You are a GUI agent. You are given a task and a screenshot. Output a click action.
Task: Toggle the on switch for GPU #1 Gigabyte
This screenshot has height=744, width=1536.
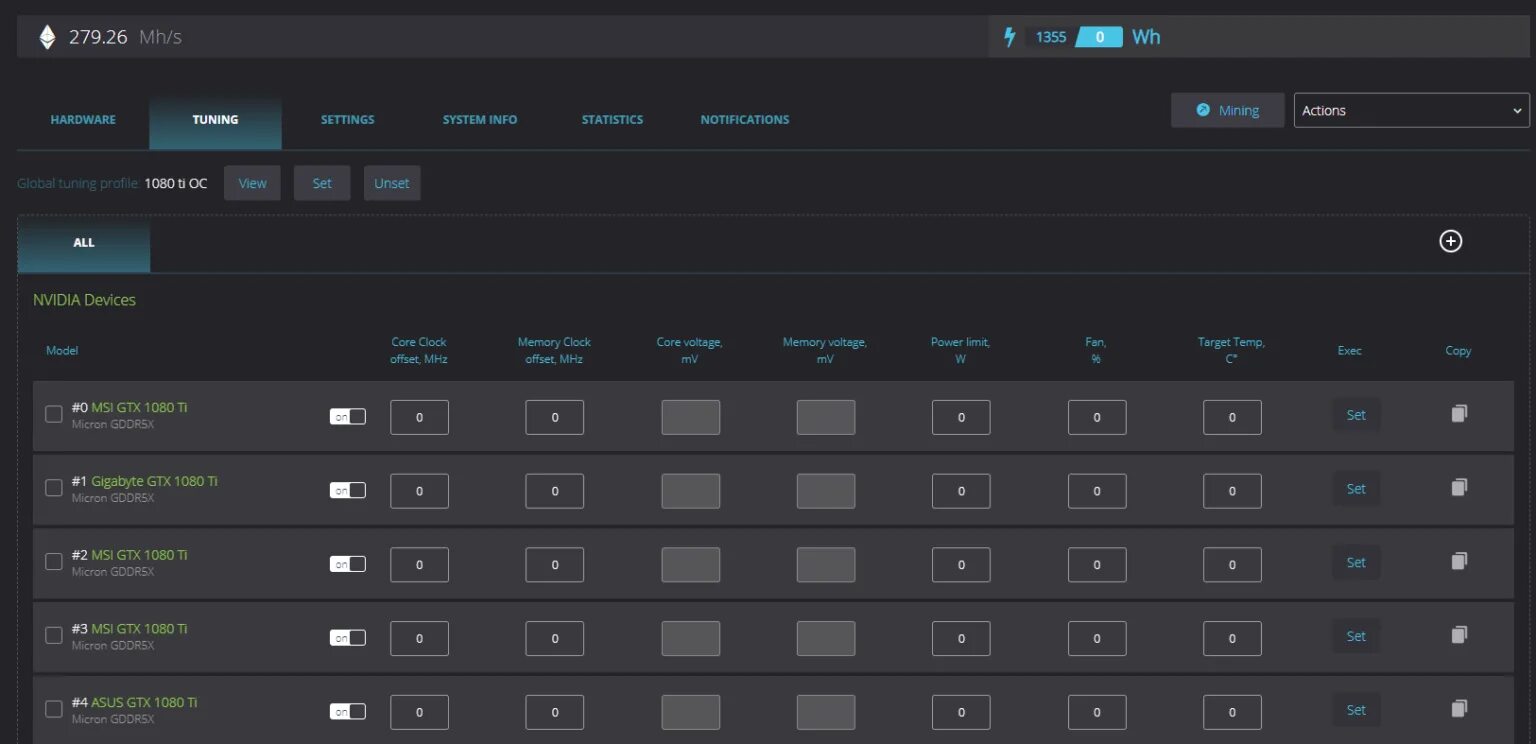coord(348,490)
